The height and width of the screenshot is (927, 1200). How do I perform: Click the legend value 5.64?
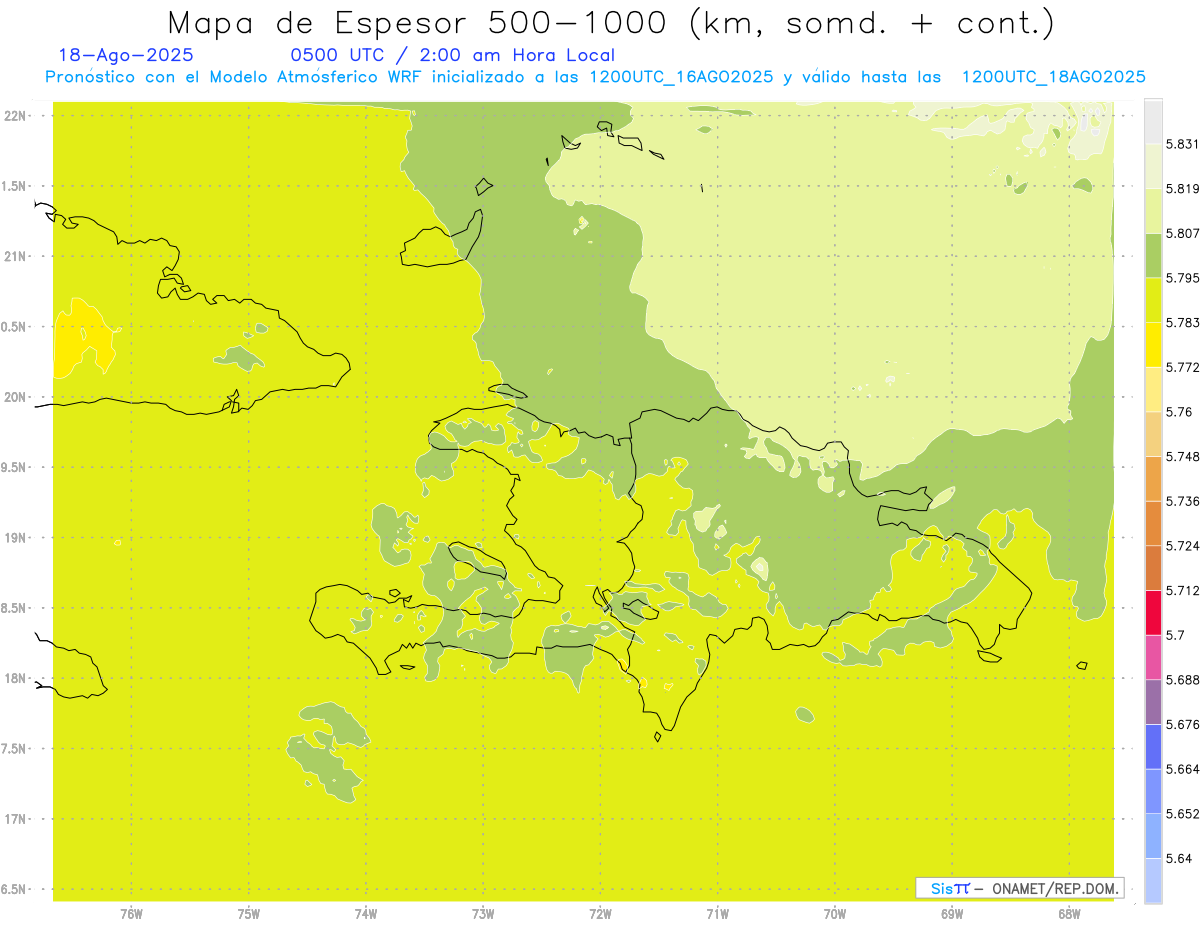[x=1178, y=858]
